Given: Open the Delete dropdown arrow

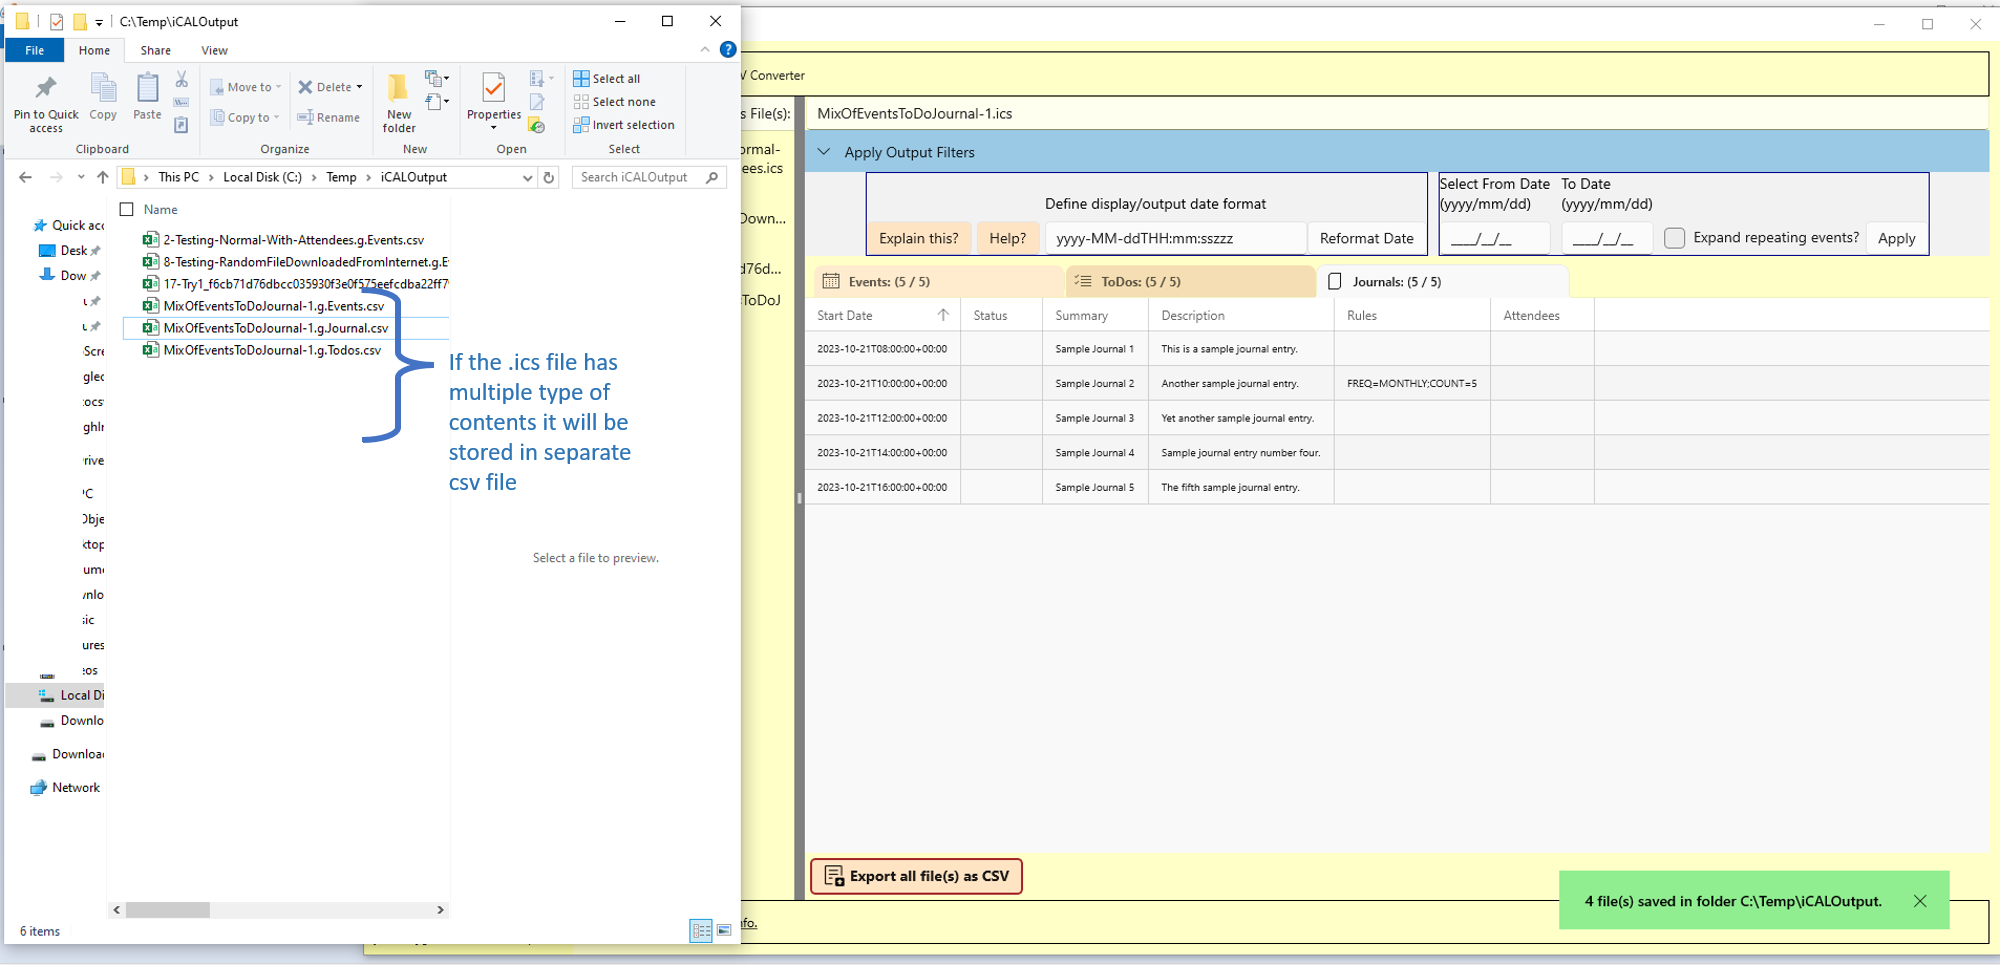Looking at the screenshot, I should point(359,87).
